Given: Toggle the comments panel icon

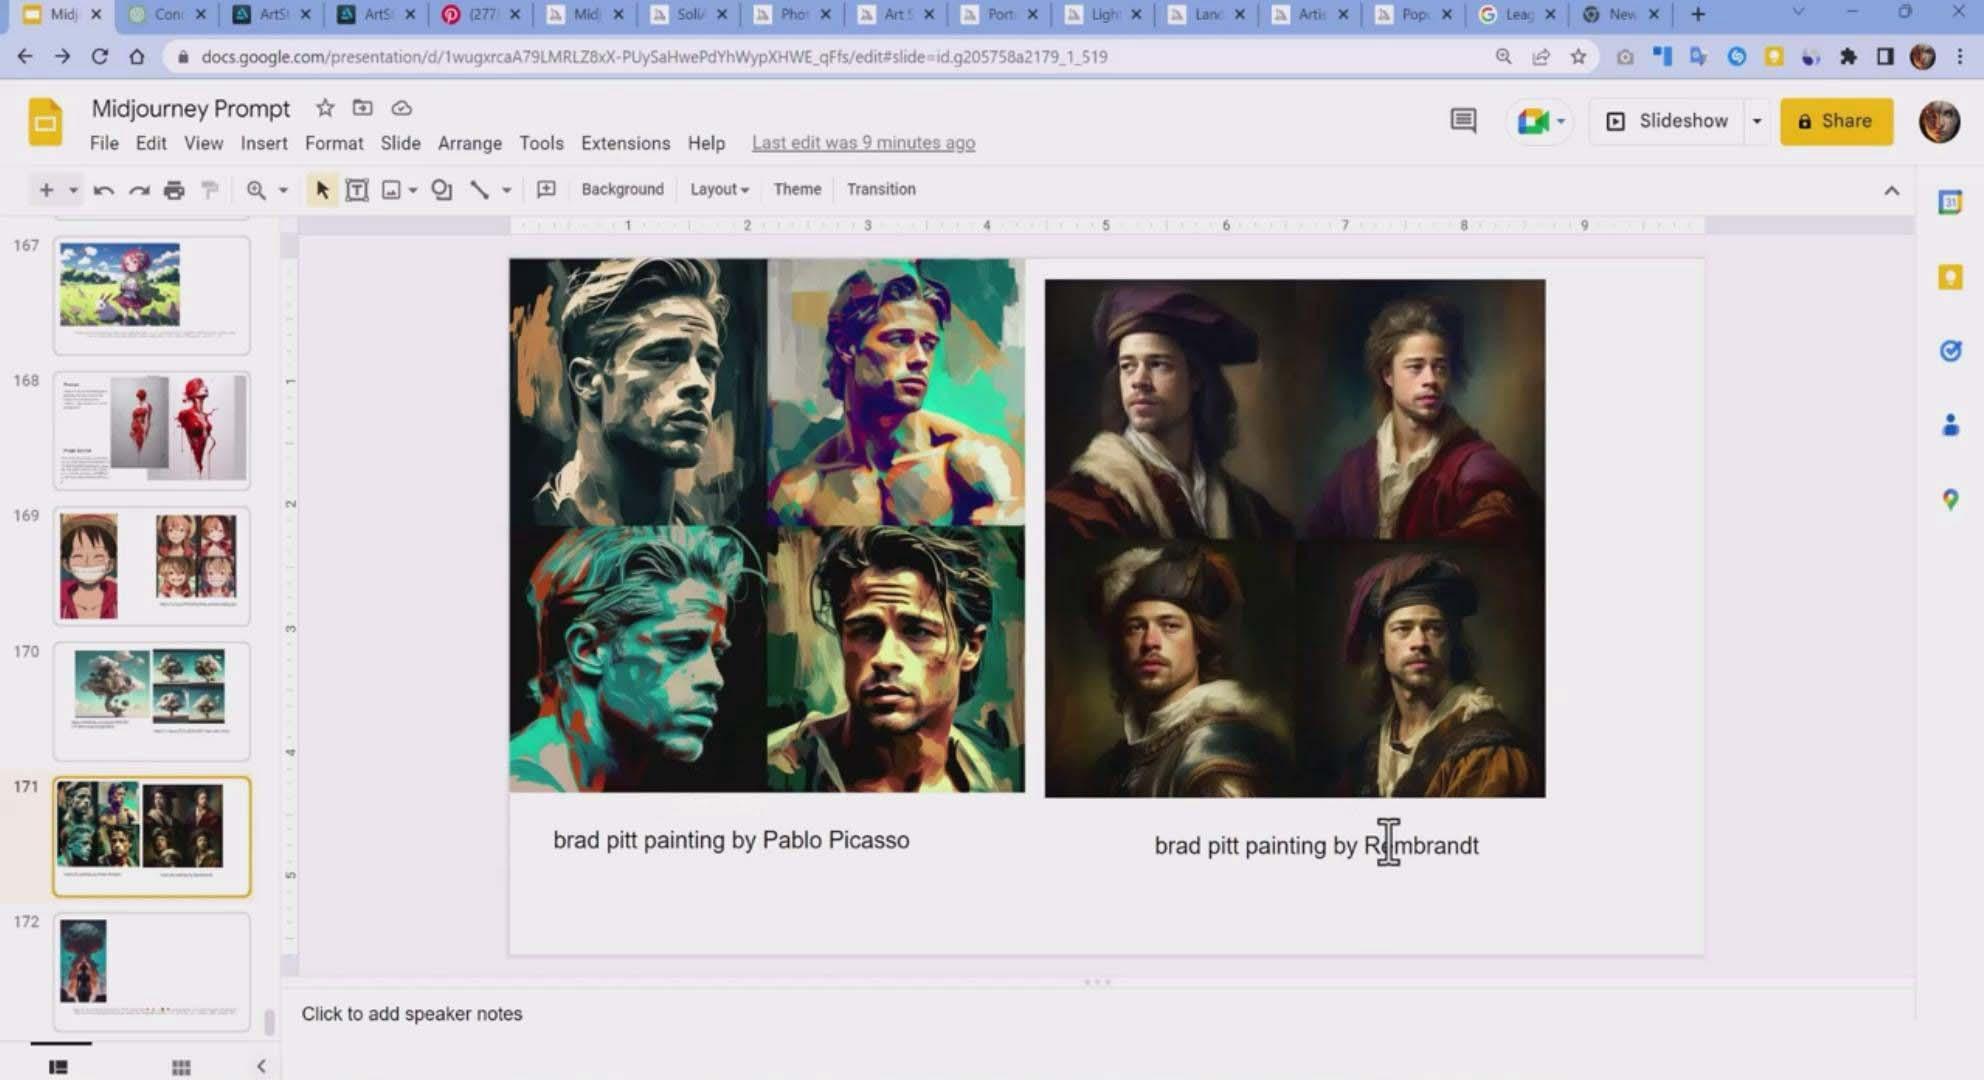Looking at the screenshot, I should (1463, 121).
